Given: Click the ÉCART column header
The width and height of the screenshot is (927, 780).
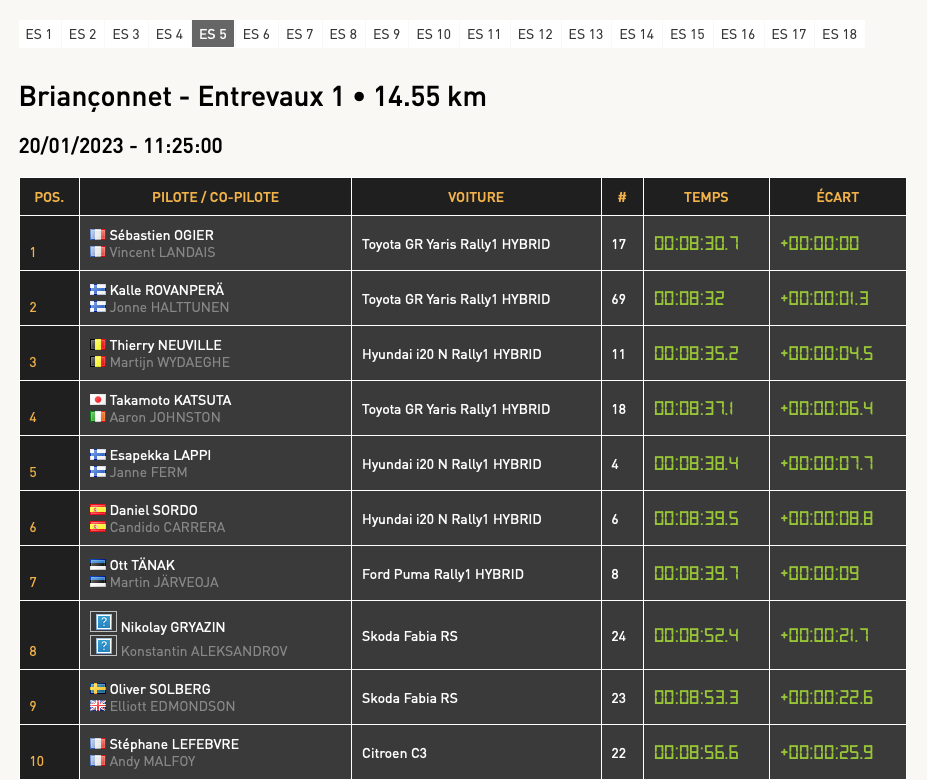Looking at the screenshot, I should (838, 197).
